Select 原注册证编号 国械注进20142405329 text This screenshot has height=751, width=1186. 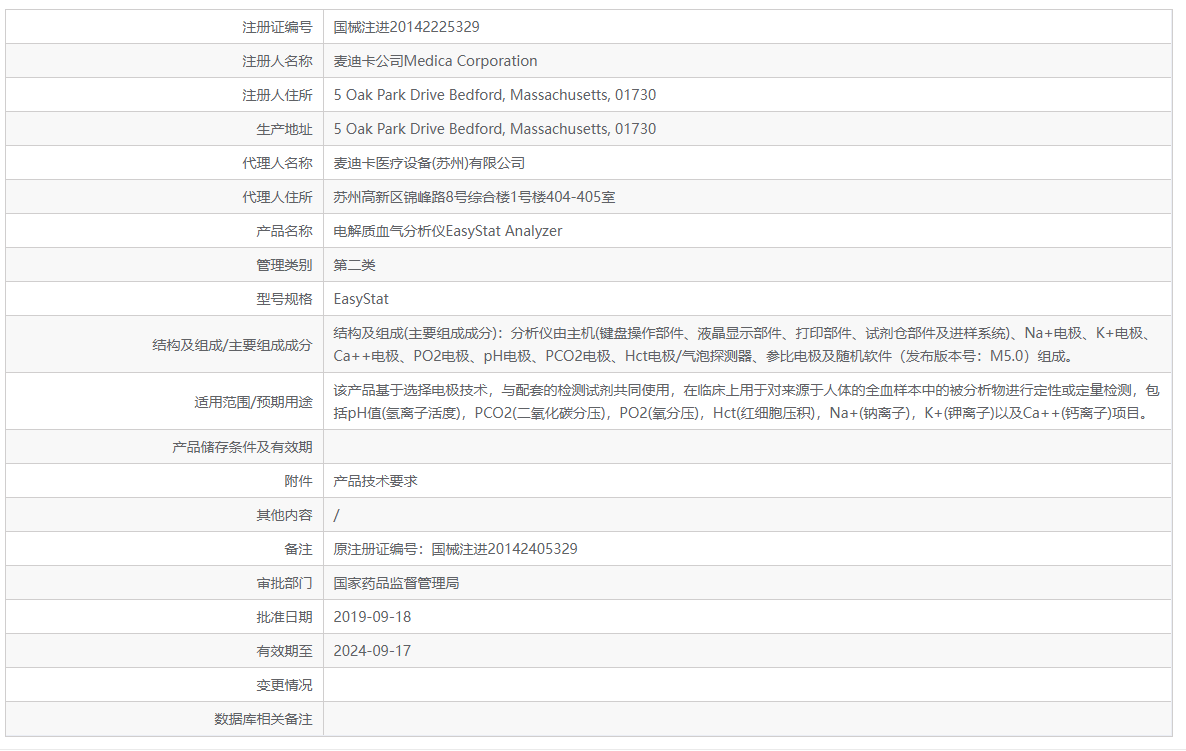point(455,549)
